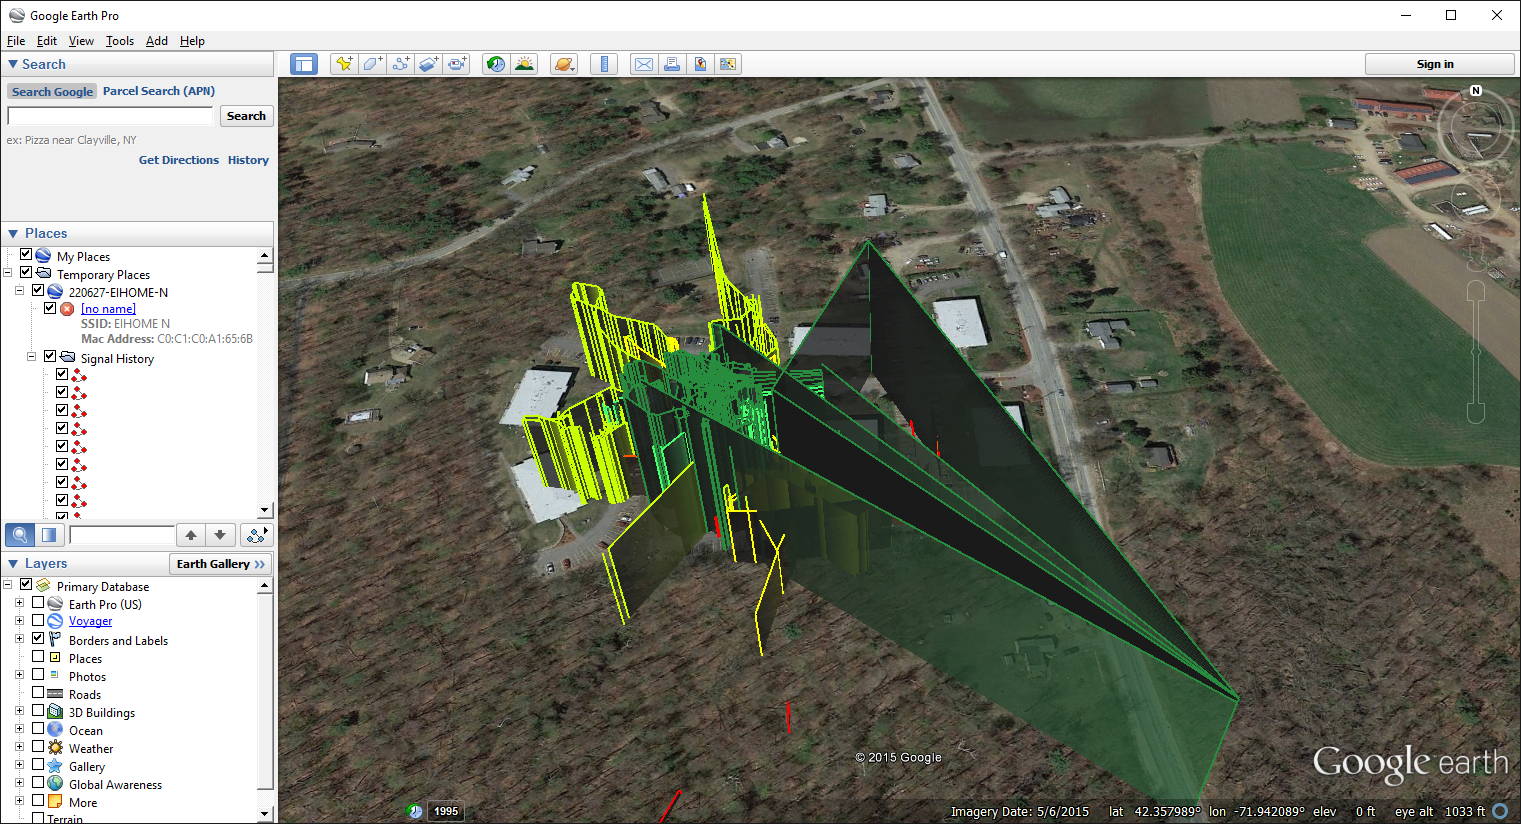
Task: Enable the Roads layer checkbox
Action: tap(38, 693)
